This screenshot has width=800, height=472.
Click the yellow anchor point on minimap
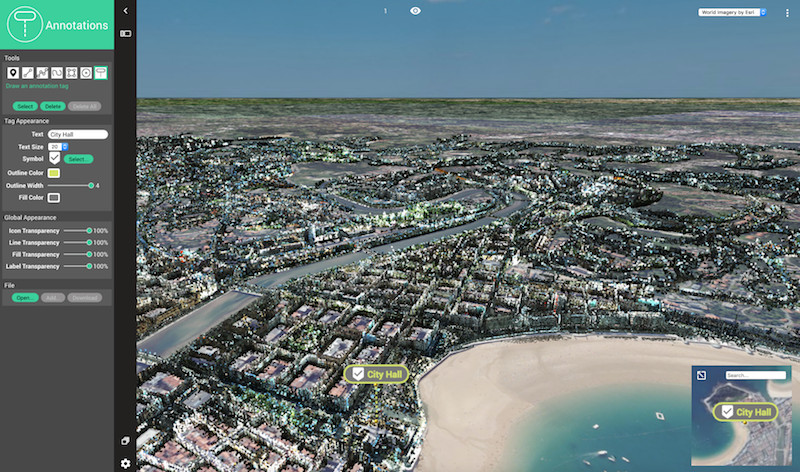(x=745, y=423)
